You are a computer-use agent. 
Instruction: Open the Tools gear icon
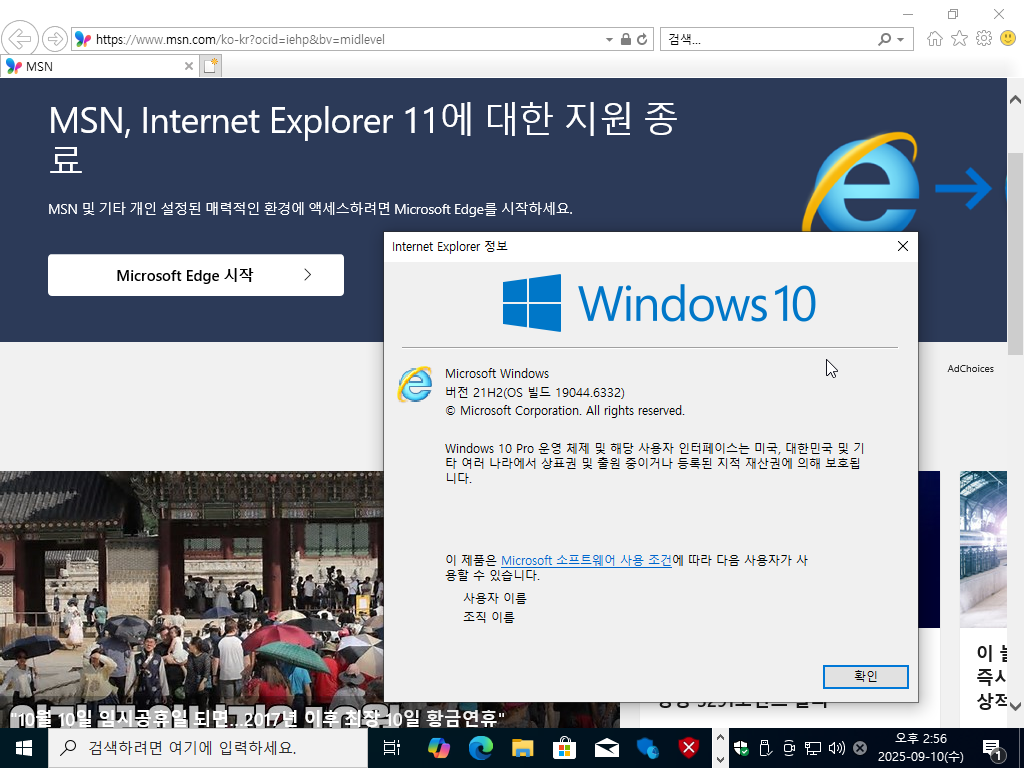pos(984,39)
